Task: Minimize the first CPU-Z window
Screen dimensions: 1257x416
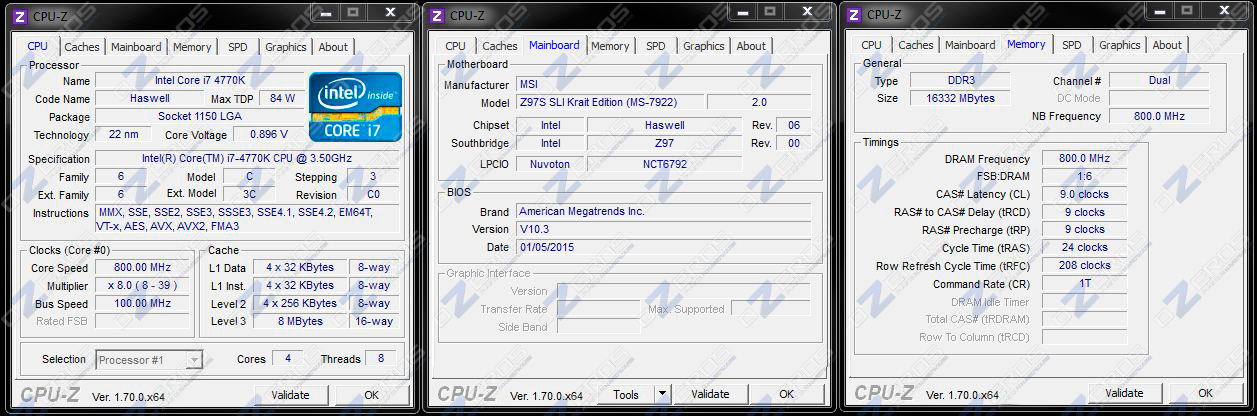Action: pyautogui.click(x=324, y=12)
